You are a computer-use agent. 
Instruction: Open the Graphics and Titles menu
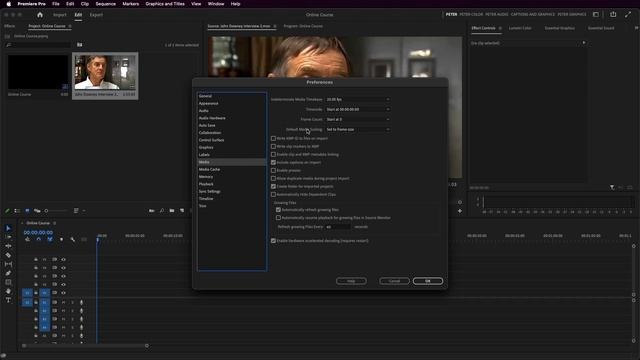[165, 4]
